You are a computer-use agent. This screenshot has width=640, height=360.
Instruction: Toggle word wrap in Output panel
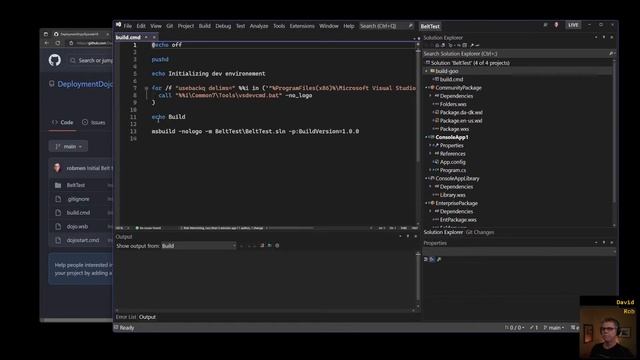point(269,246)
